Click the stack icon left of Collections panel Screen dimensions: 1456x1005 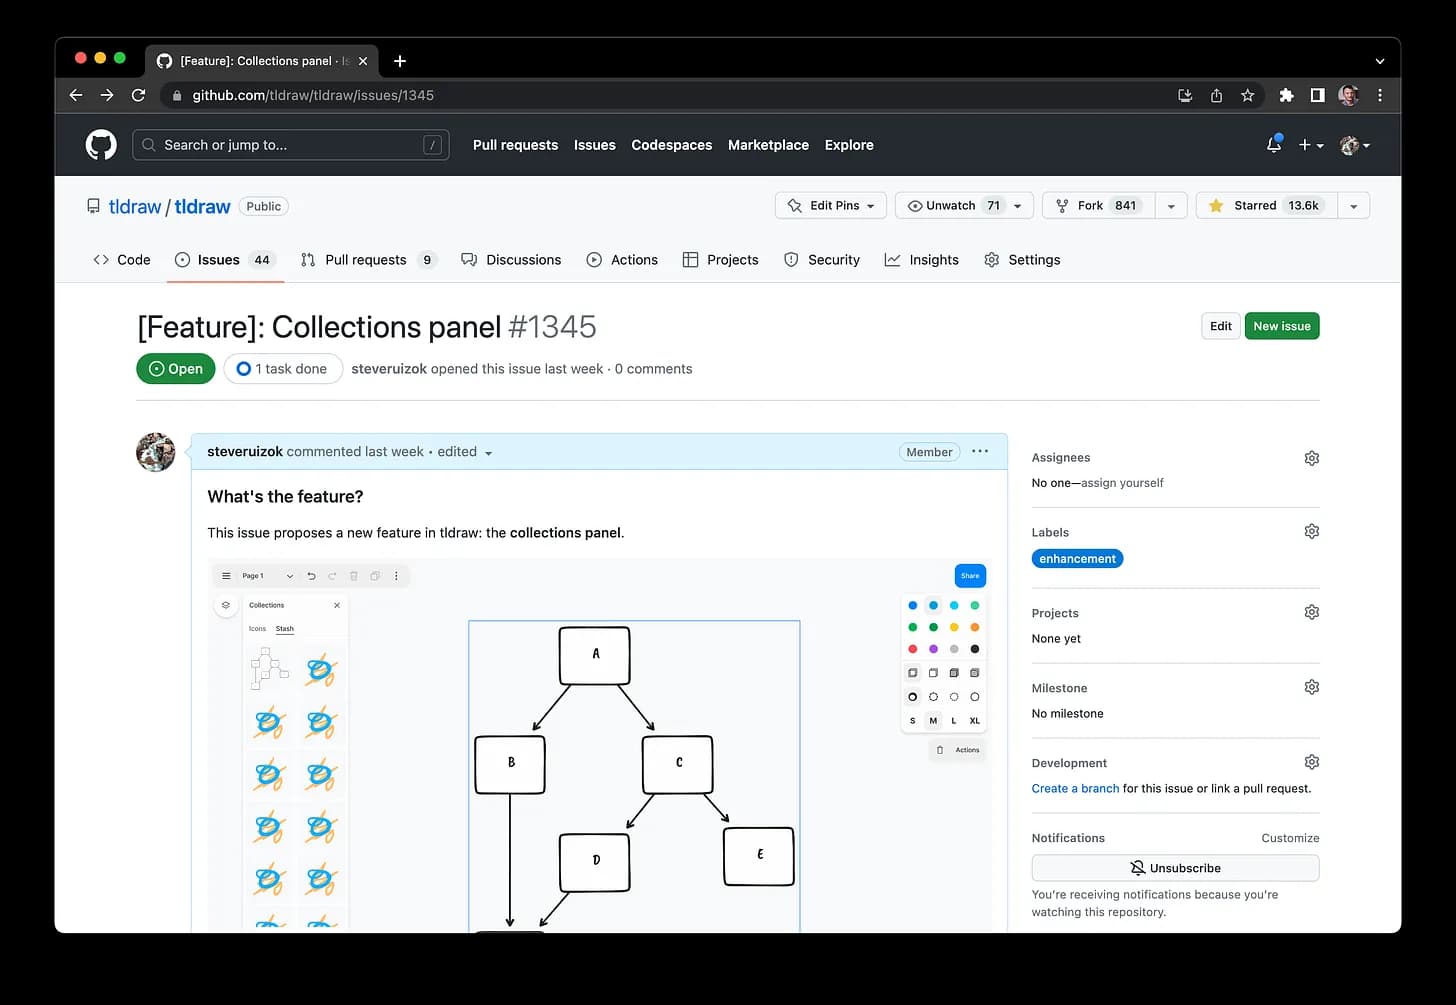point(226,605)
